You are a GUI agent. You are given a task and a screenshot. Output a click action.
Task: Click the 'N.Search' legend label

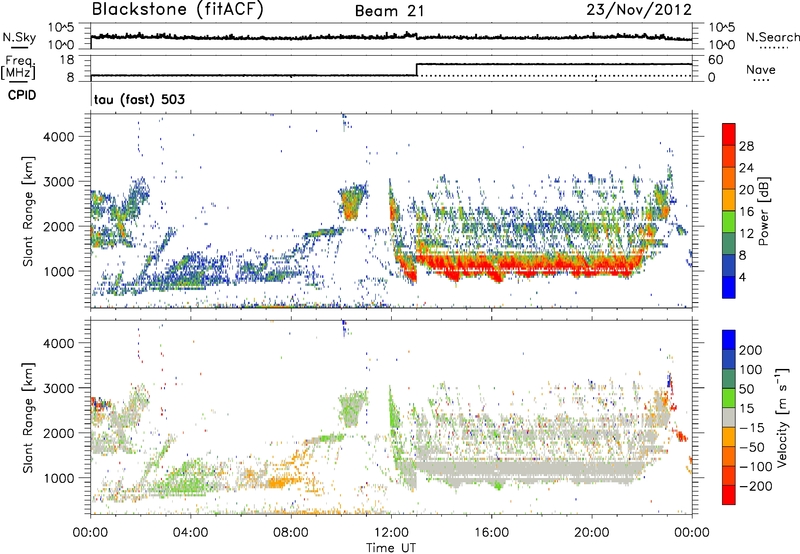(772, 37)
